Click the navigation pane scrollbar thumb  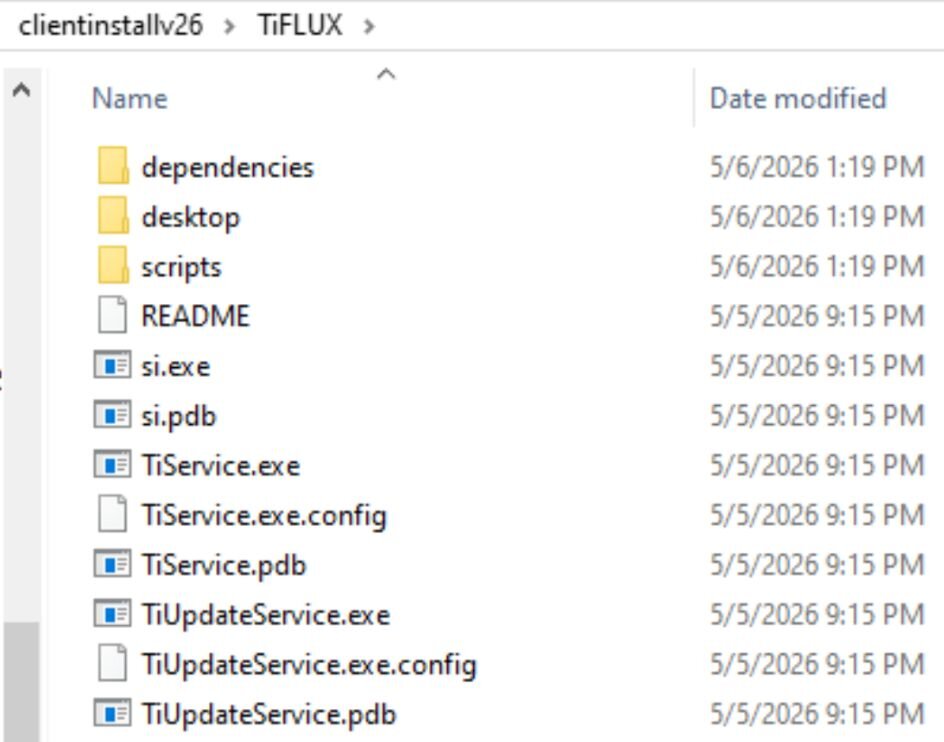tap(22, 681)
